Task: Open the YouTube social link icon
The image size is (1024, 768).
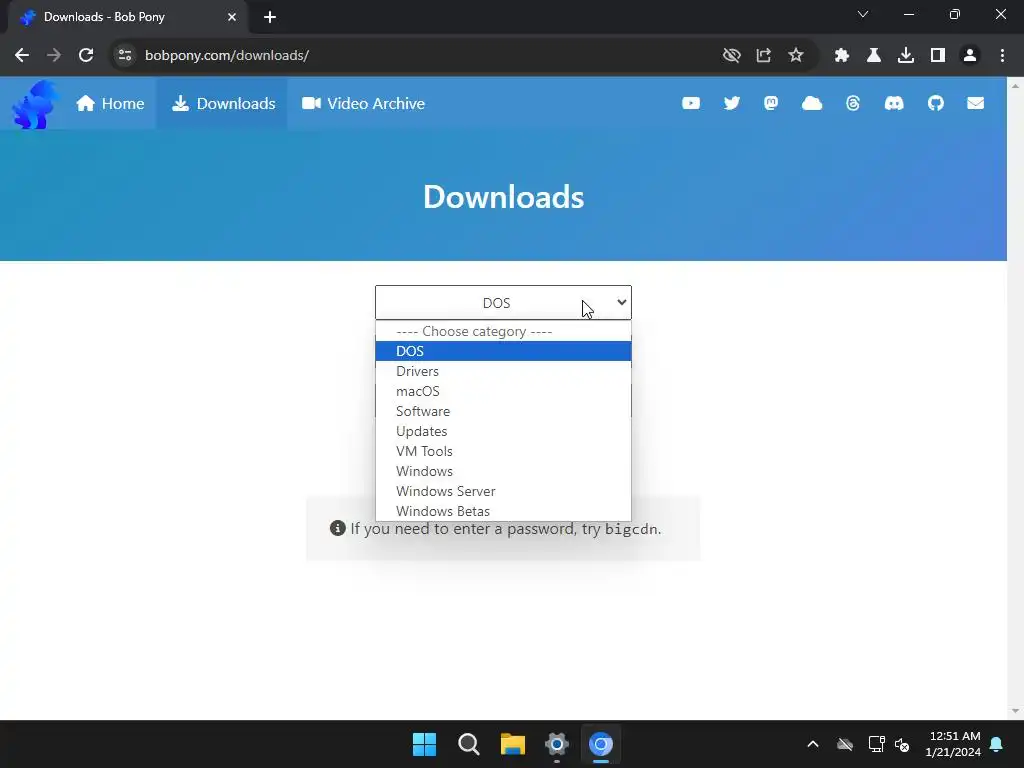Action: click(x=690, y=103)
